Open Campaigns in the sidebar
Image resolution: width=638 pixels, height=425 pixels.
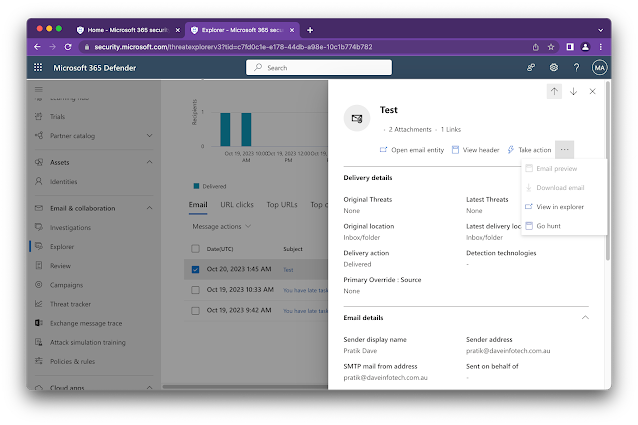(66, 285)
